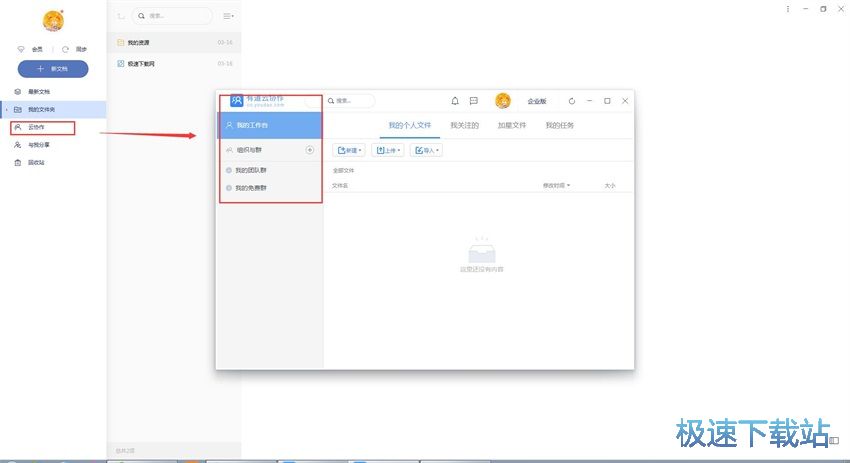Go up one folder level in the note list
This screenshot has height=463, width=850.
point(121,16)
